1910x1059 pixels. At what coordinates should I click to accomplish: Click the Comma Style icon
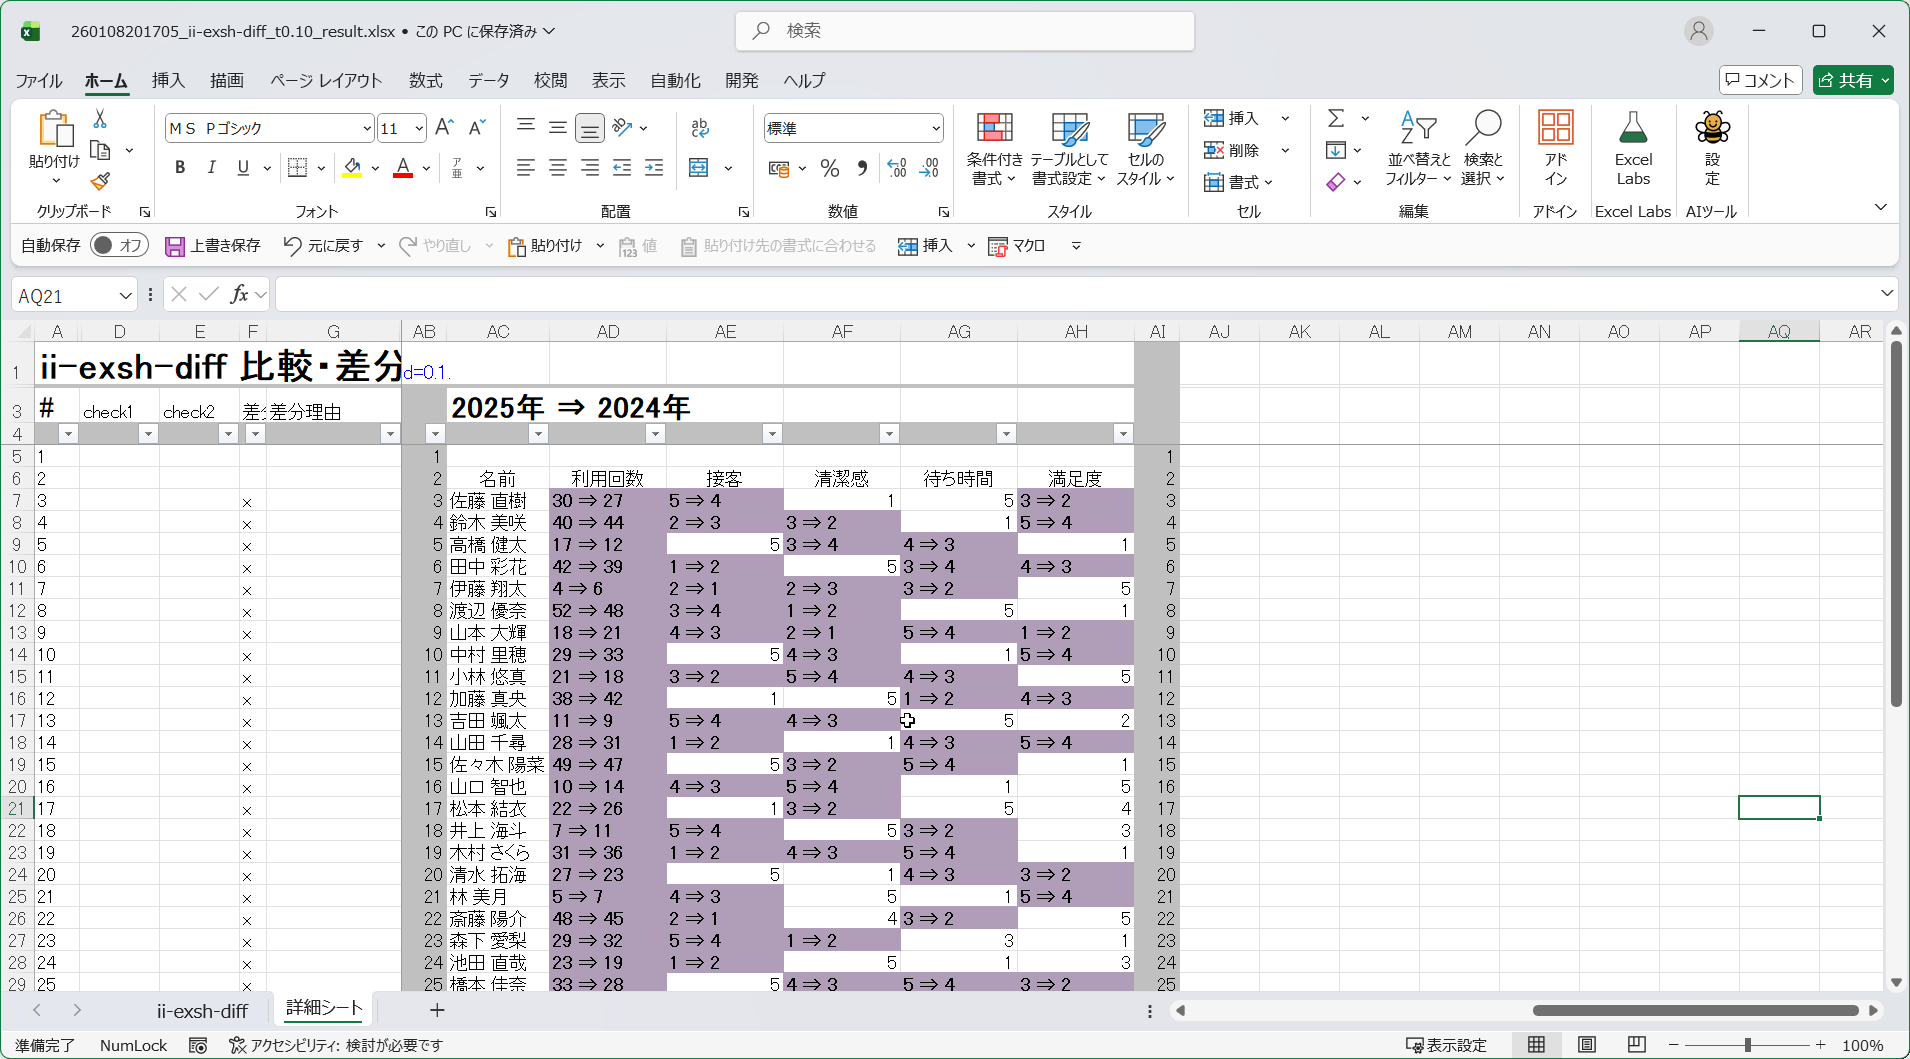(862, 168)
